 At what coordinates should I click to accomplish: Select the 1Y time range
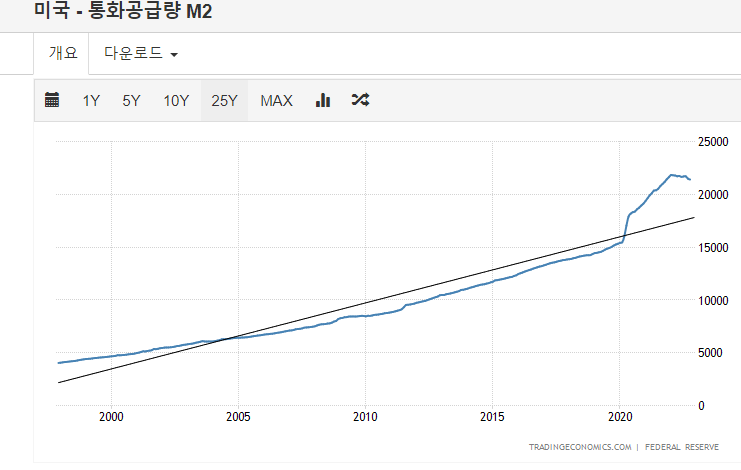click(x=91, y=101)
